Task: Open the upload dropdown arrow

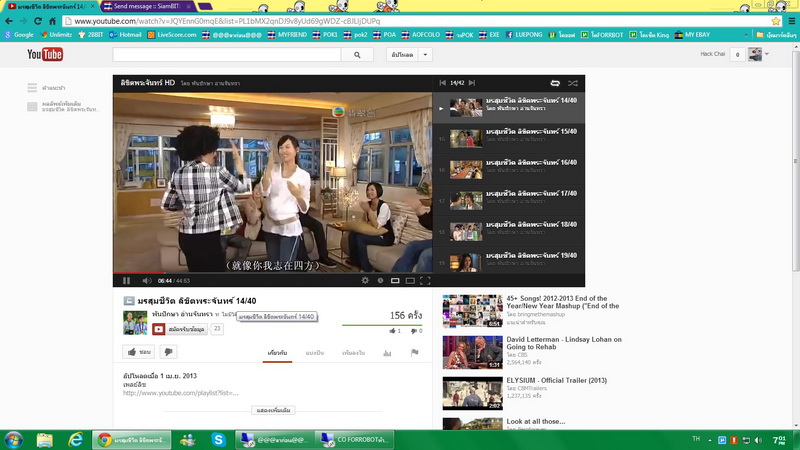Action: click(x=425, y=55)
